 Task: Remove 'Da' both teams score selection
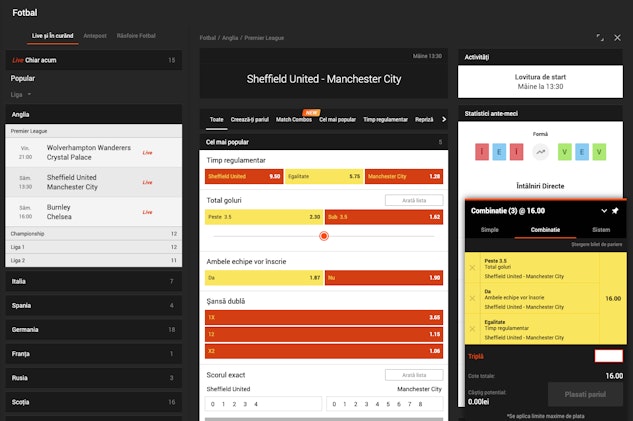473,299
